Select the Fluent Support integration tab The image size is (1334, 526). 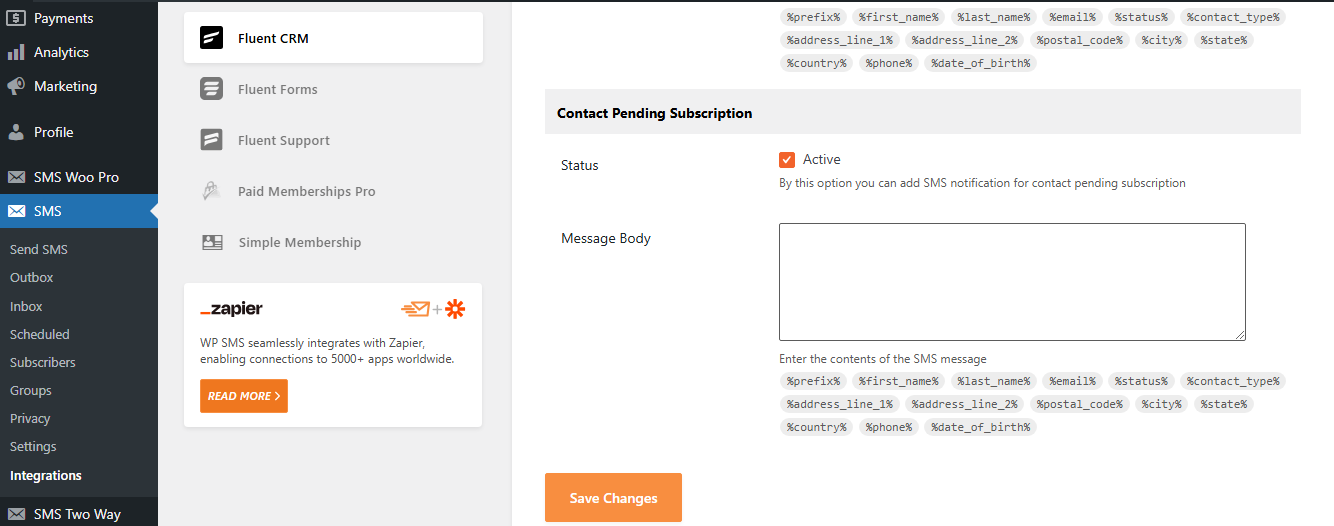pos(333,140)
